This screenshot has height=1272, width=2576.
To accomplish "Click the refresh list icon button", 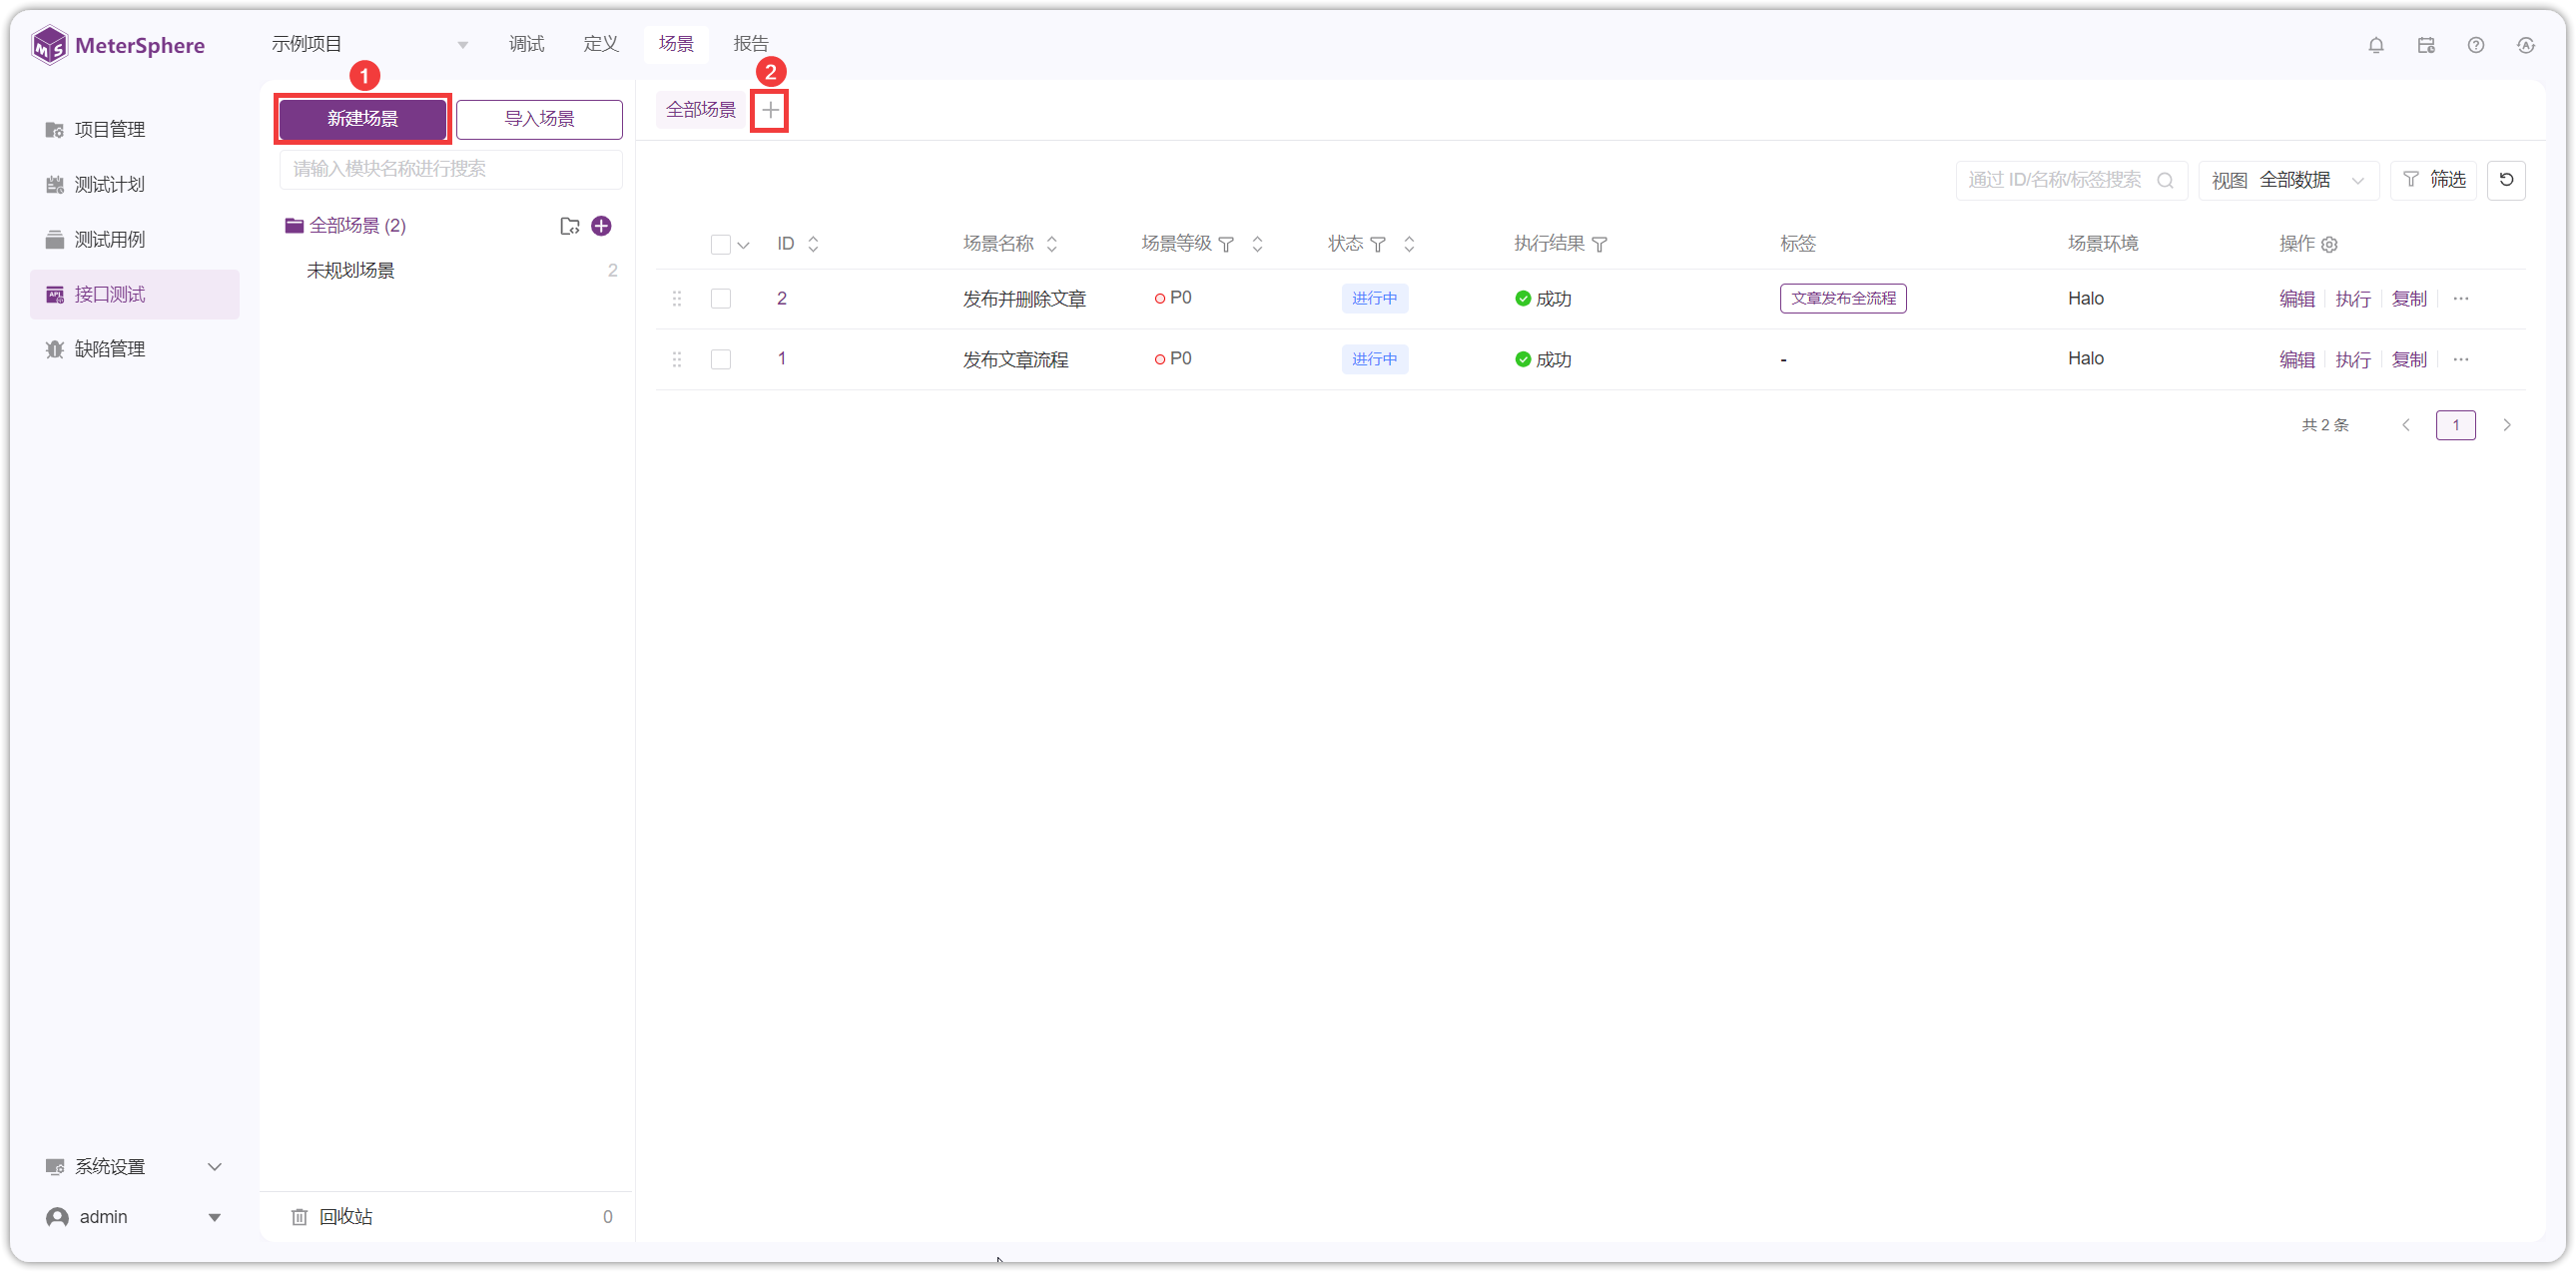I will (2506, 180).
